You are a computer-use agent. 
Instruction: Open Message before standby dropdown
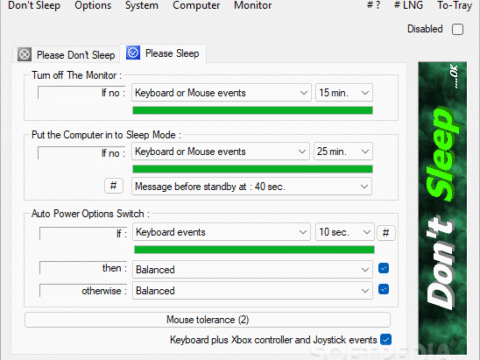coord(251,186)
